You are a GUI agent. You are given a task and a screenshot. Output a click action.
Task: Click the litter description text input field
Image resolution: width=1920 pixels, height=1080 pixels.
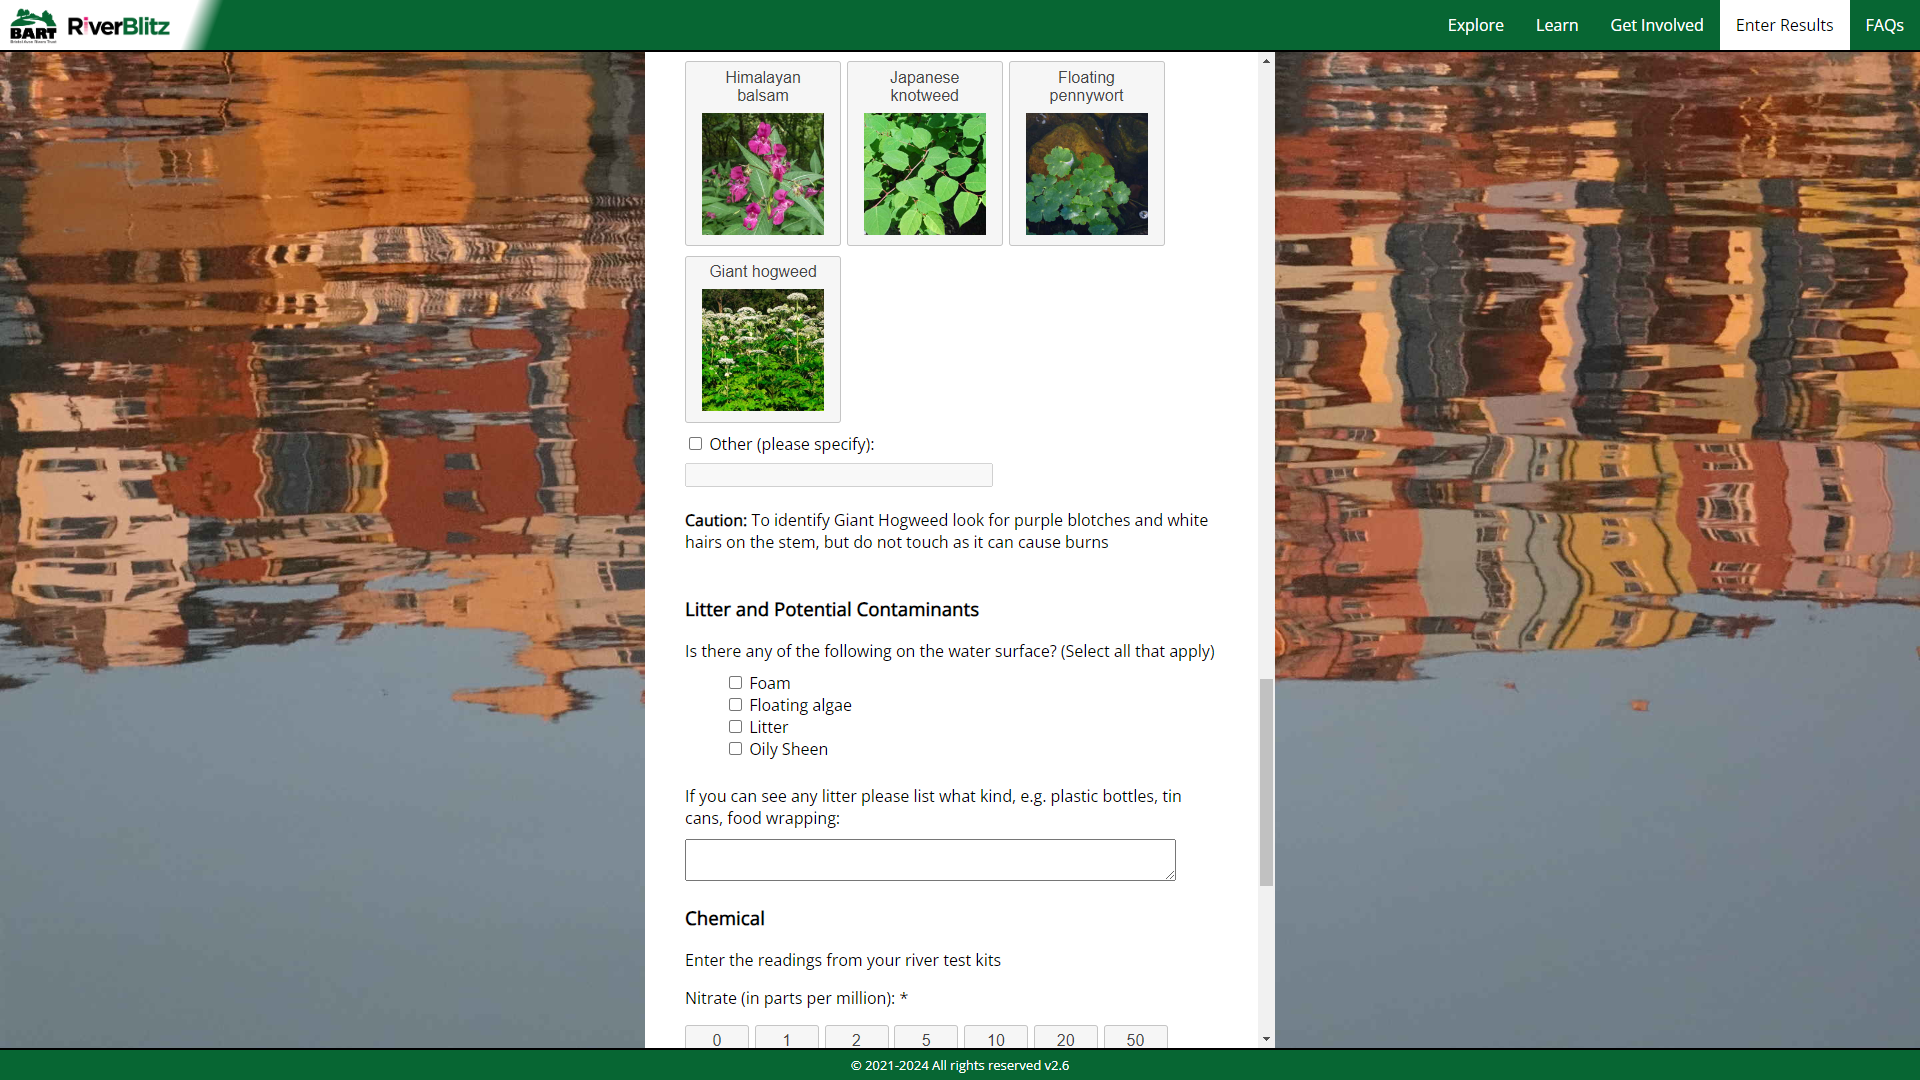coord(930,858)
